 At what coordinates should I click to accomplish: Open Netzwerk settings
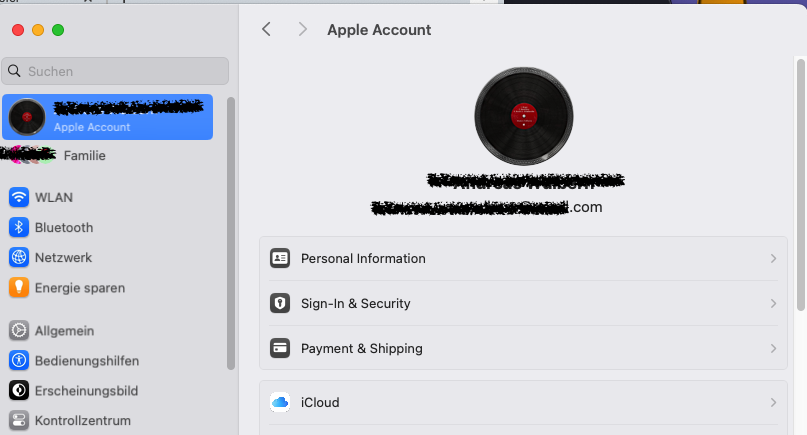coord(108,257)
